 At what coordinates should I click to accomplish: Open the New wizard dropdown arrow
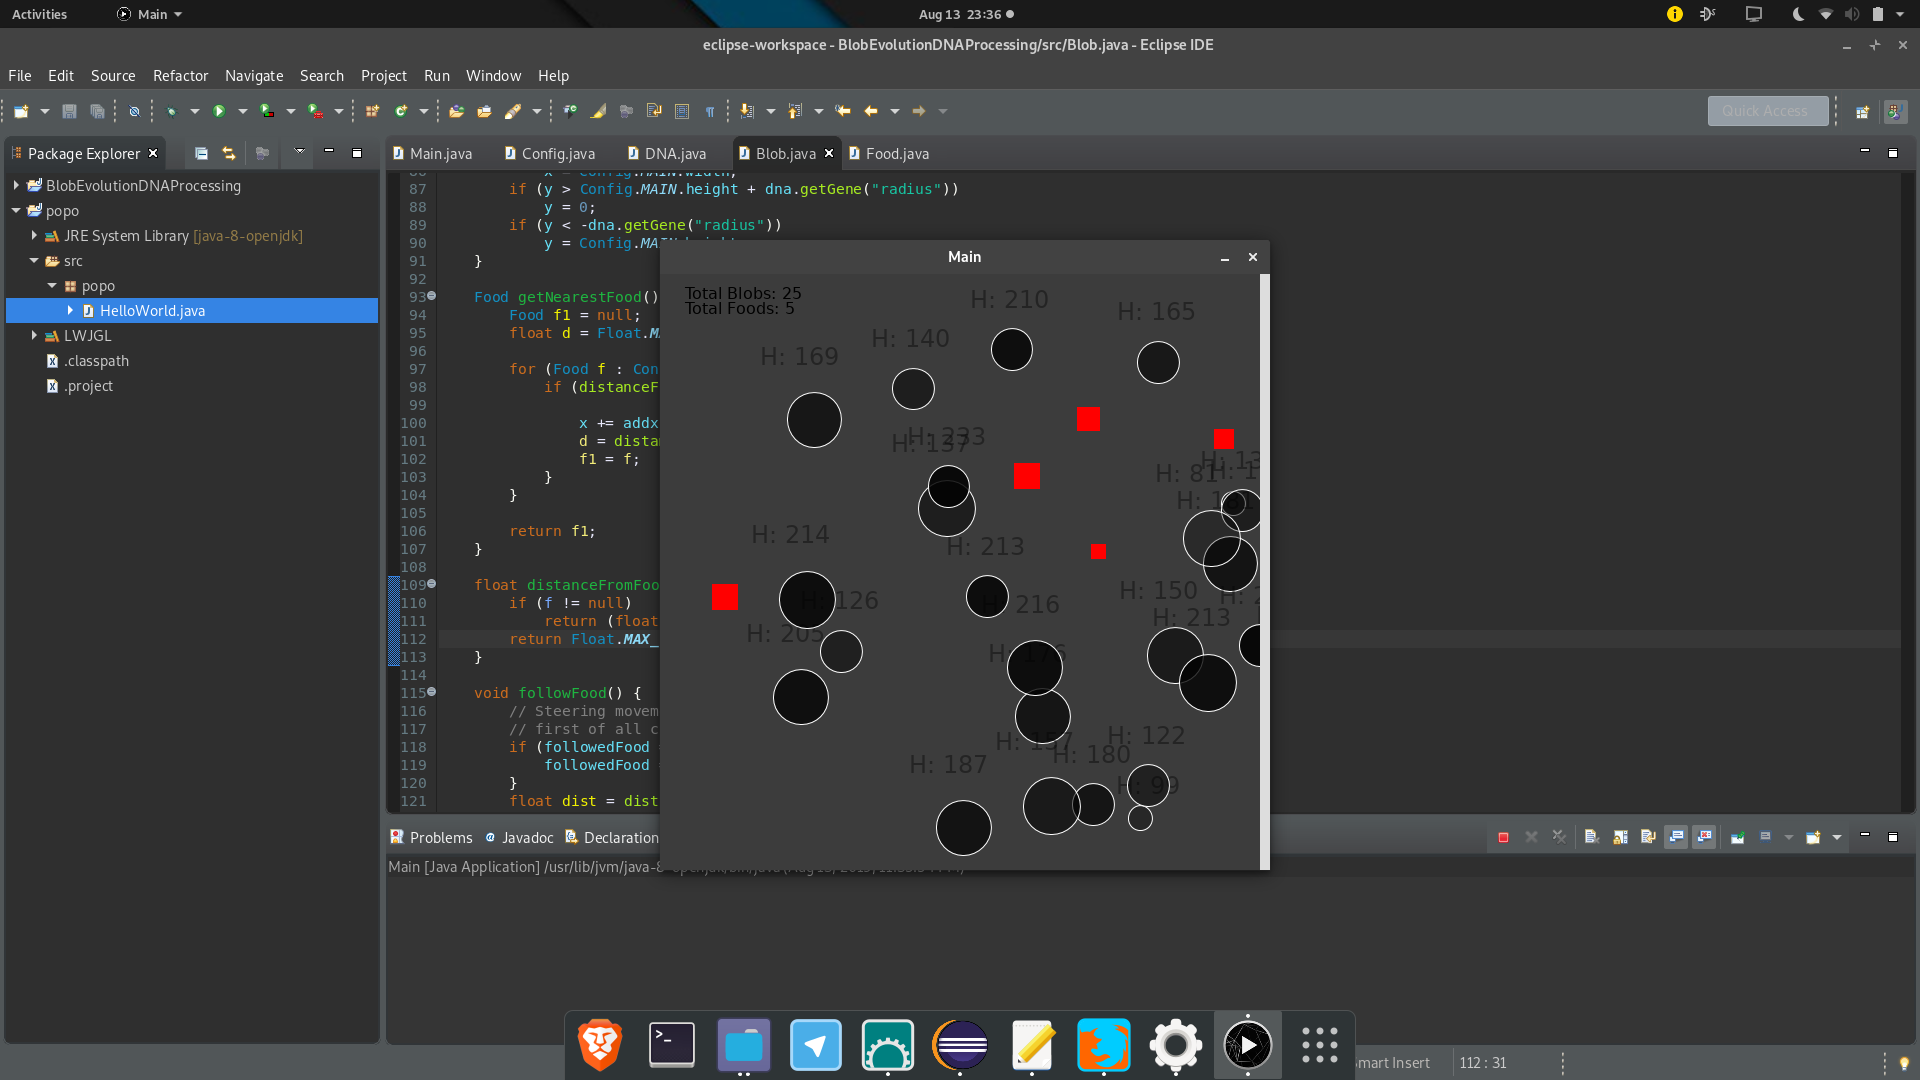[x=46, y=111]
